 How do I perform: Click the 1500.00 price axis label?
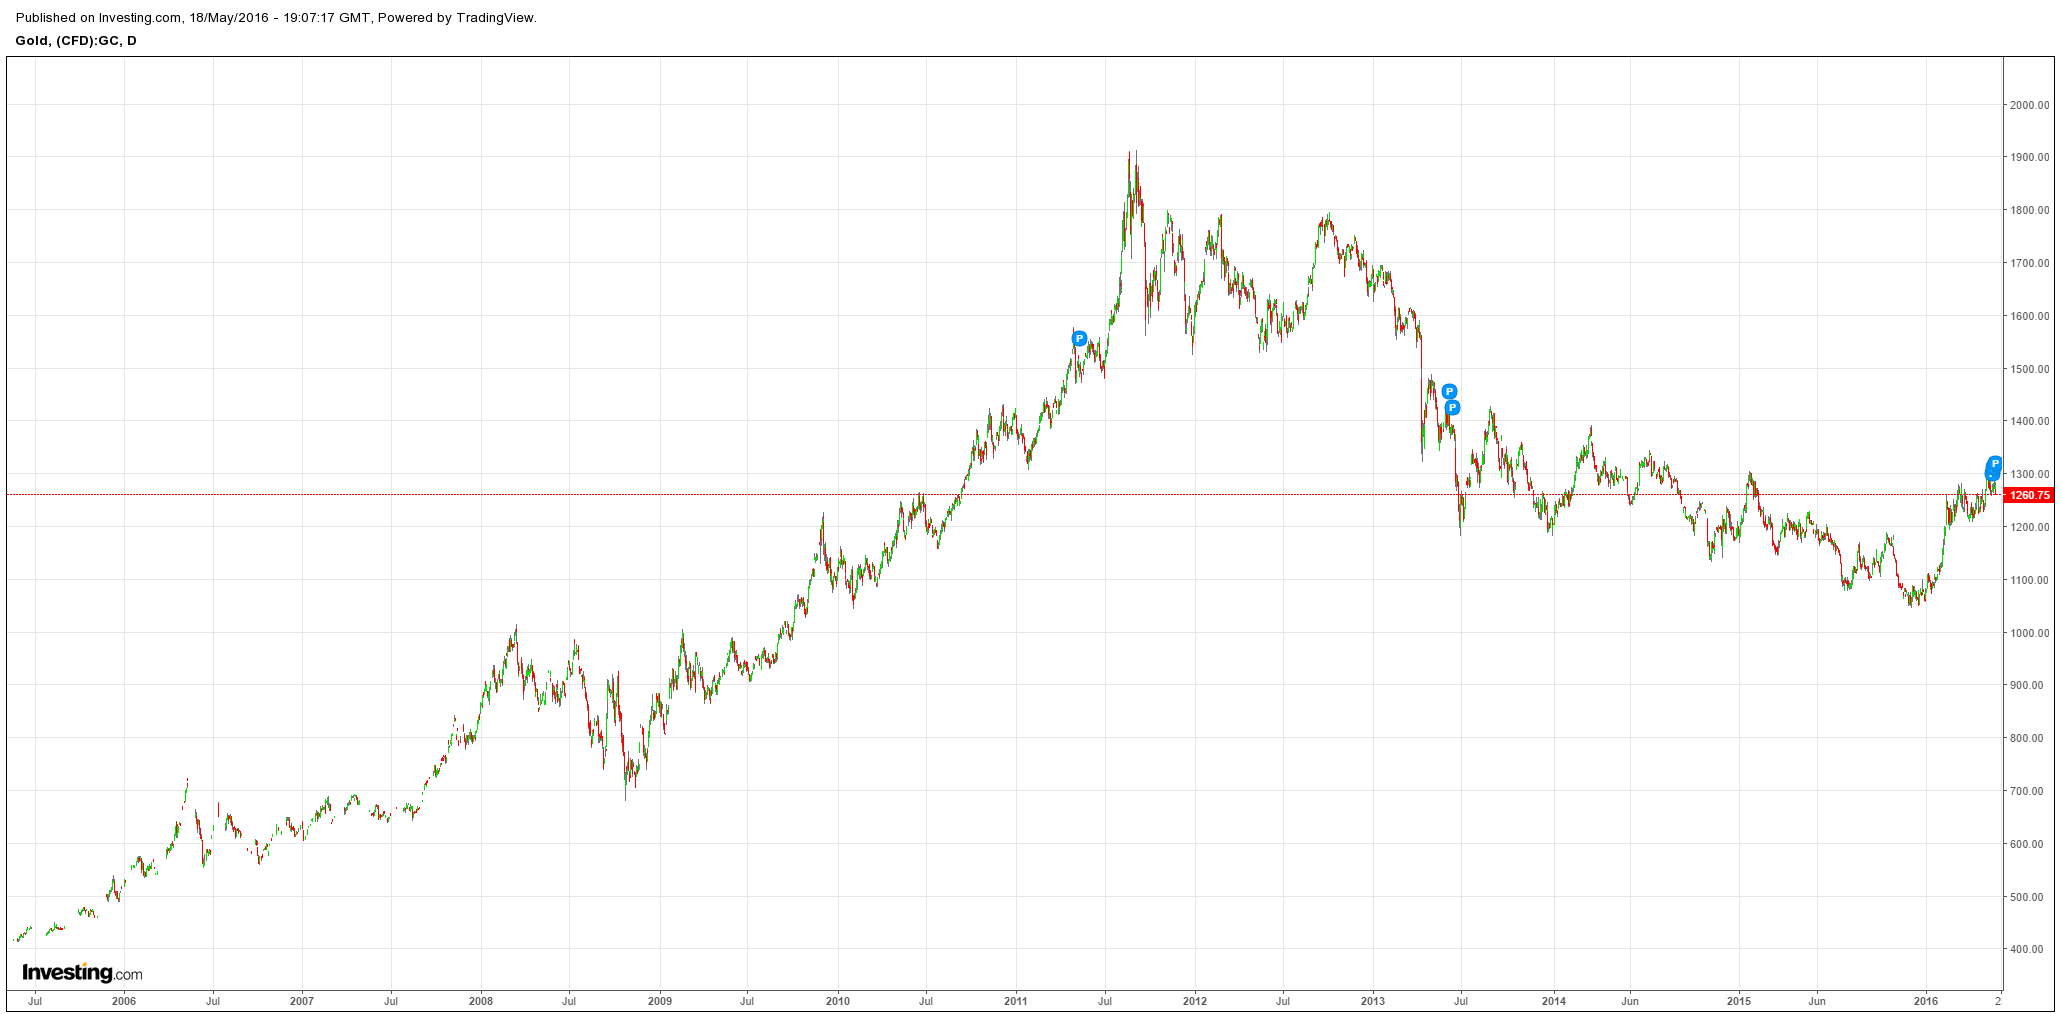(2029, 369)
